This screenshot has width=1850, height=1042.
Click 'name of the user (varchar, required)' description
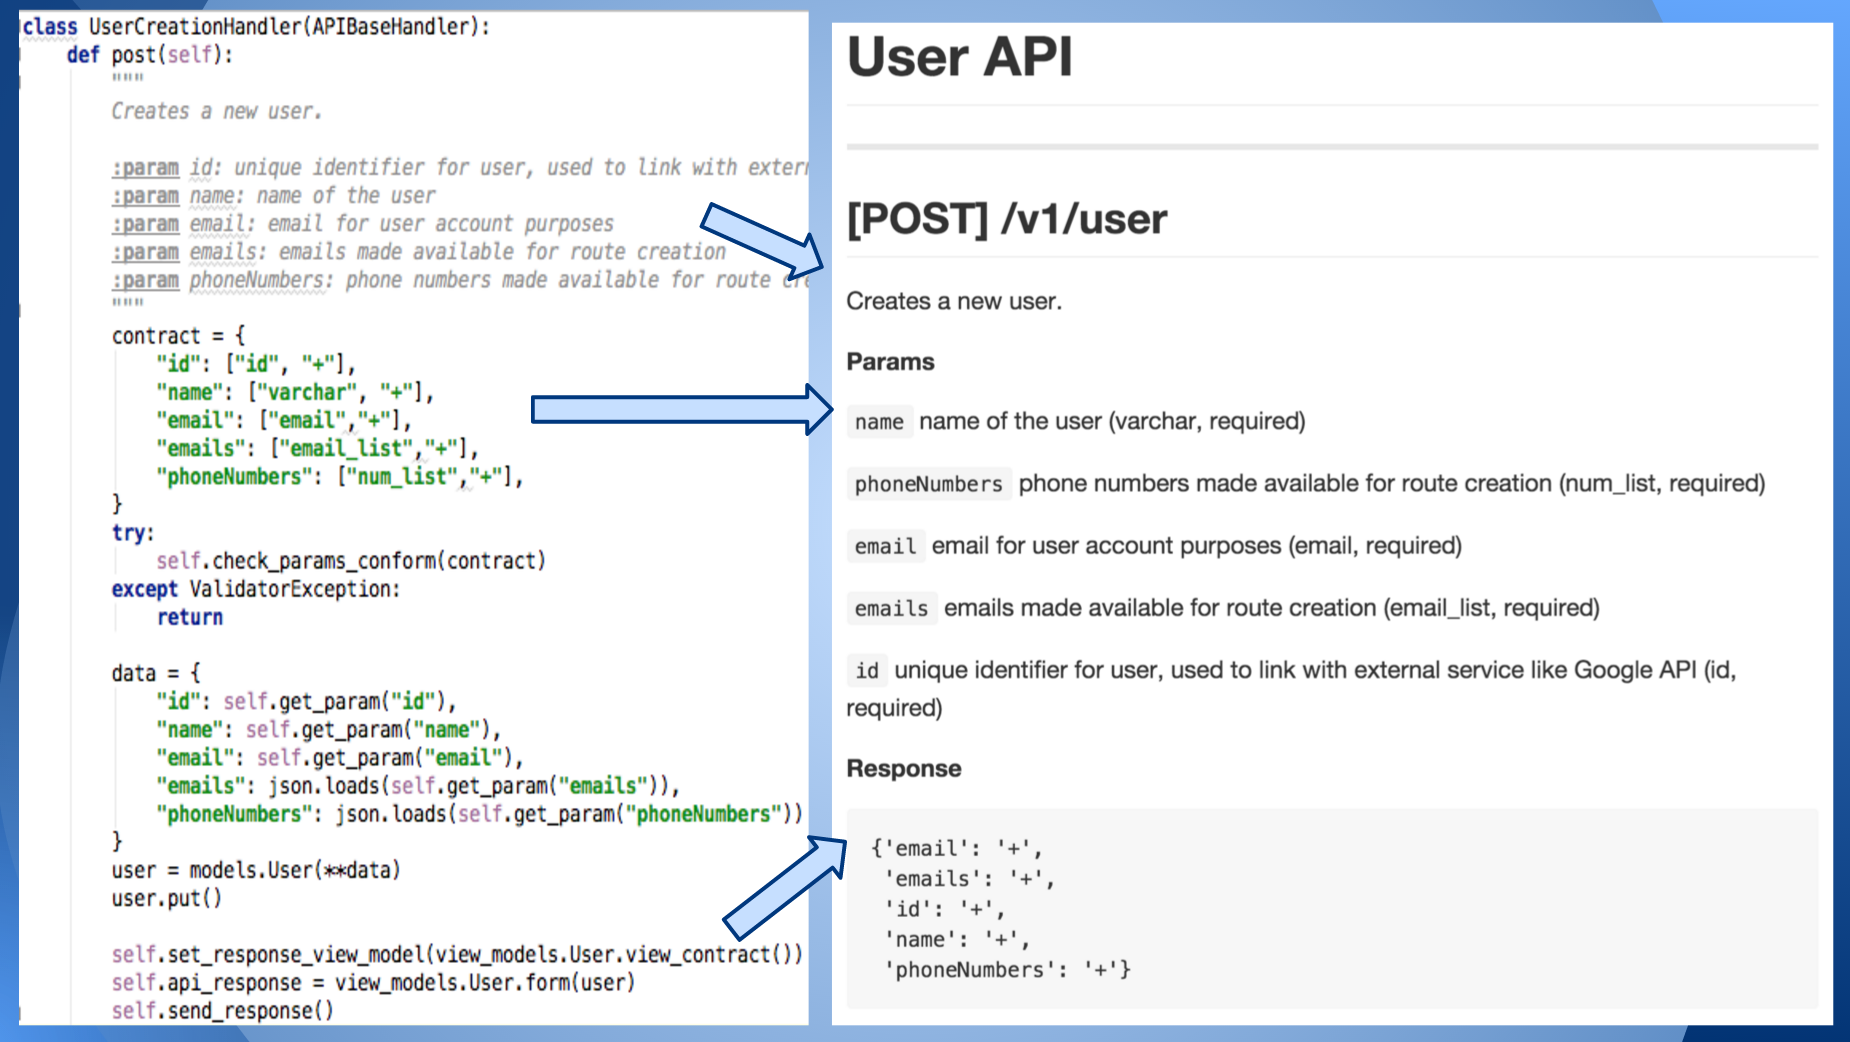pyautogui.click(x=1112, y=421)
